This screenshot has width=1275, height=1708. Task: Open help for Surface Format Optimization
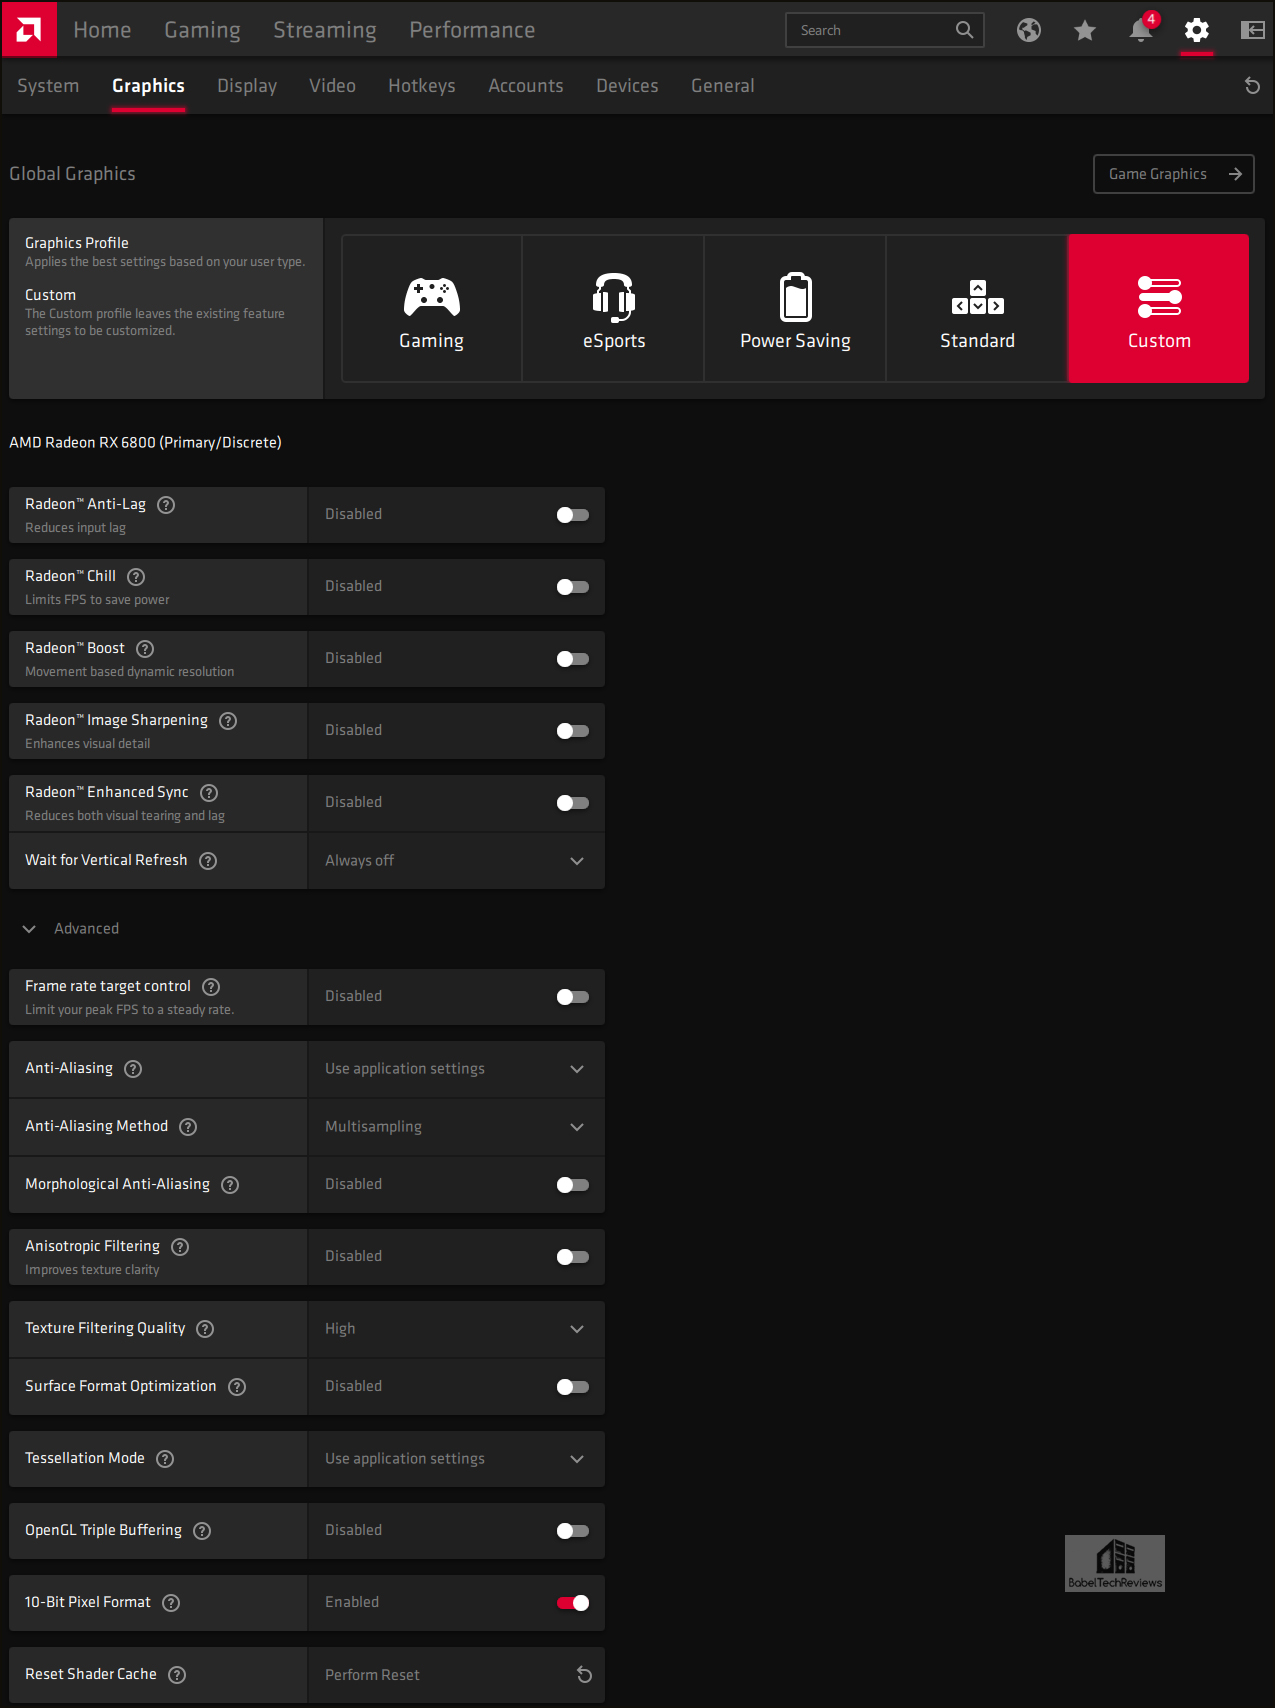click(x=237, y=1387)
